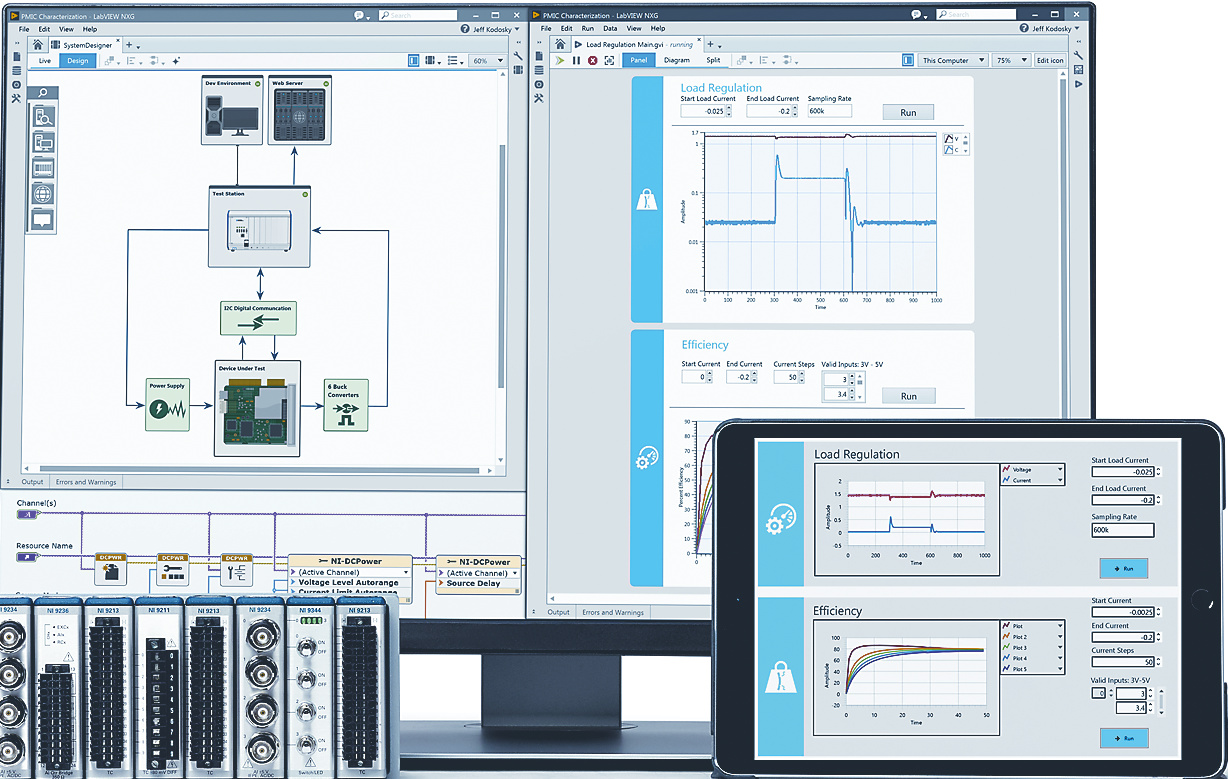Select Output tab in left window
Image resolution: width=1228 pixels, height=779 pixels.
[33, 482]
